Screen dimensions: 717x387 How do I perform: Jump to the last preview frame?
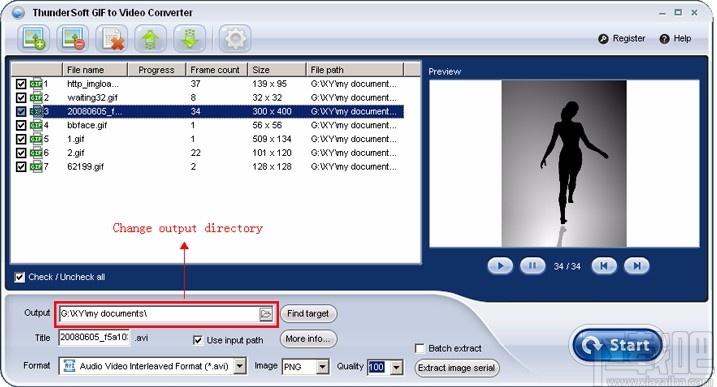click(637, 266)
